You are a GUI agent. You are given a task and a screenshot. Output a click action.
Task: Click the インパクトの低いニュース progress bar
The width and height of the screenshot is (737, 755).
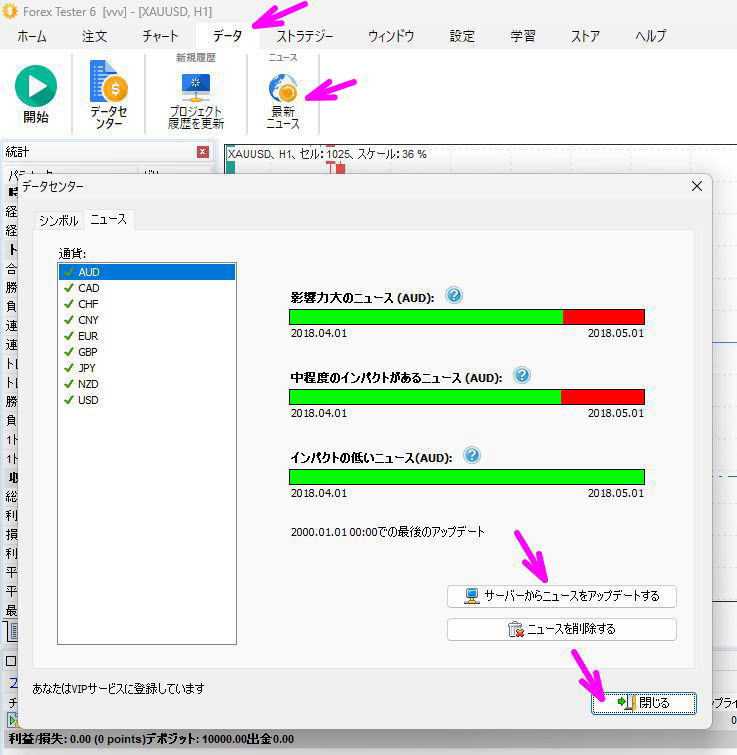[x=467, y=477]
